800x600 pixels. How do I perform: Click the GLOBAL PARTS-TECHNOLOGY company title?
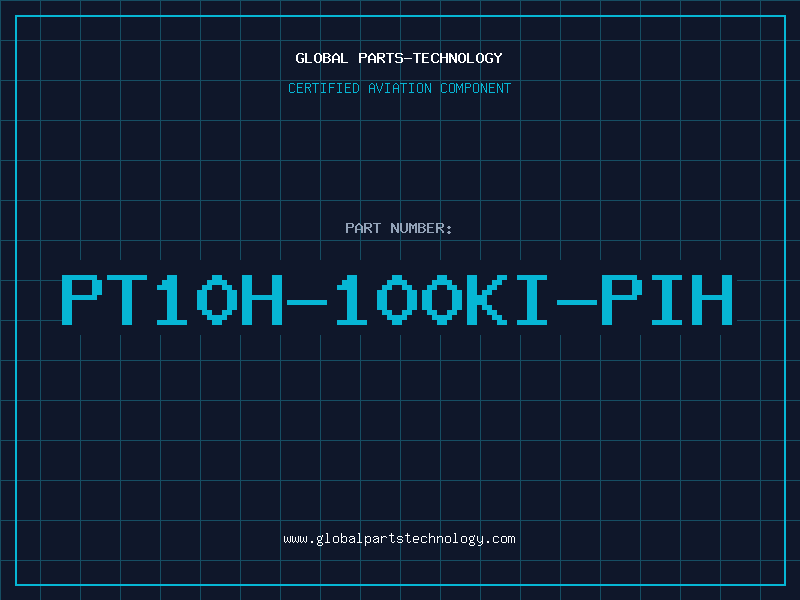399,58
